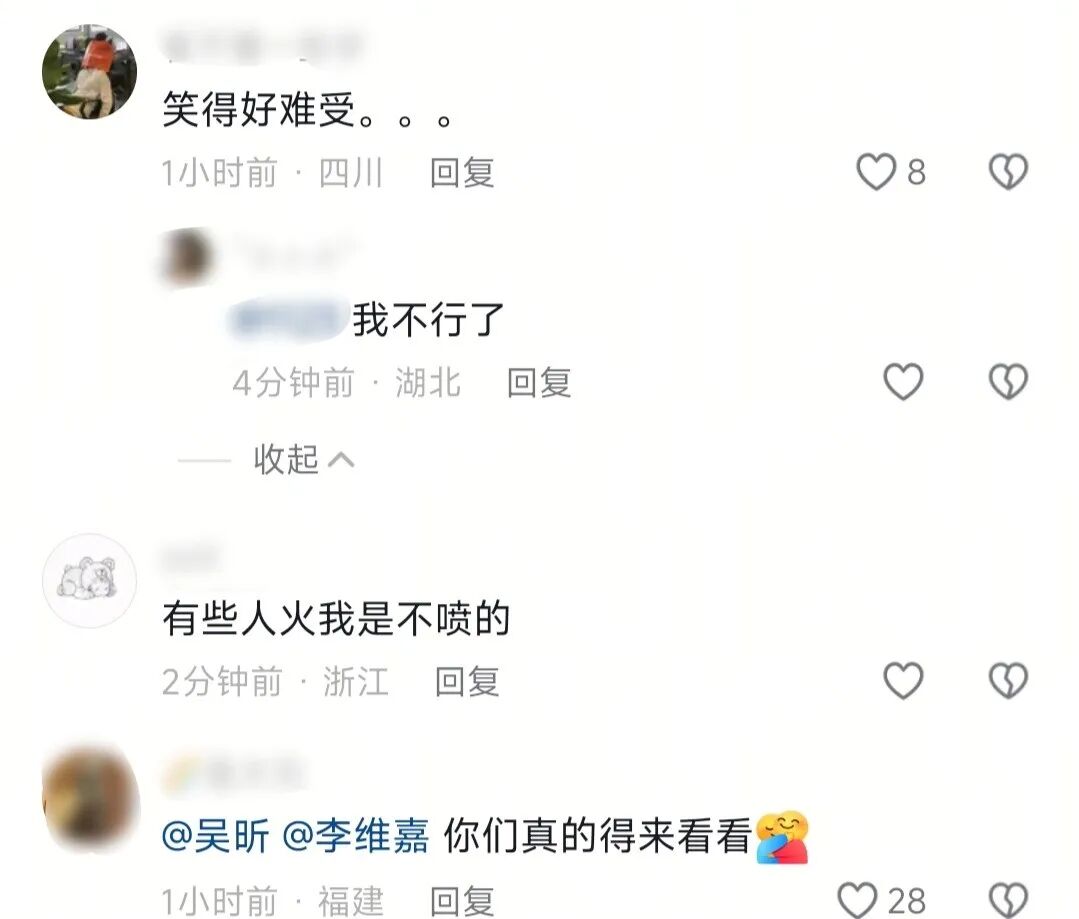
Task: Reply to the Sichuan comment via 回复
Action: click(462, 172)
